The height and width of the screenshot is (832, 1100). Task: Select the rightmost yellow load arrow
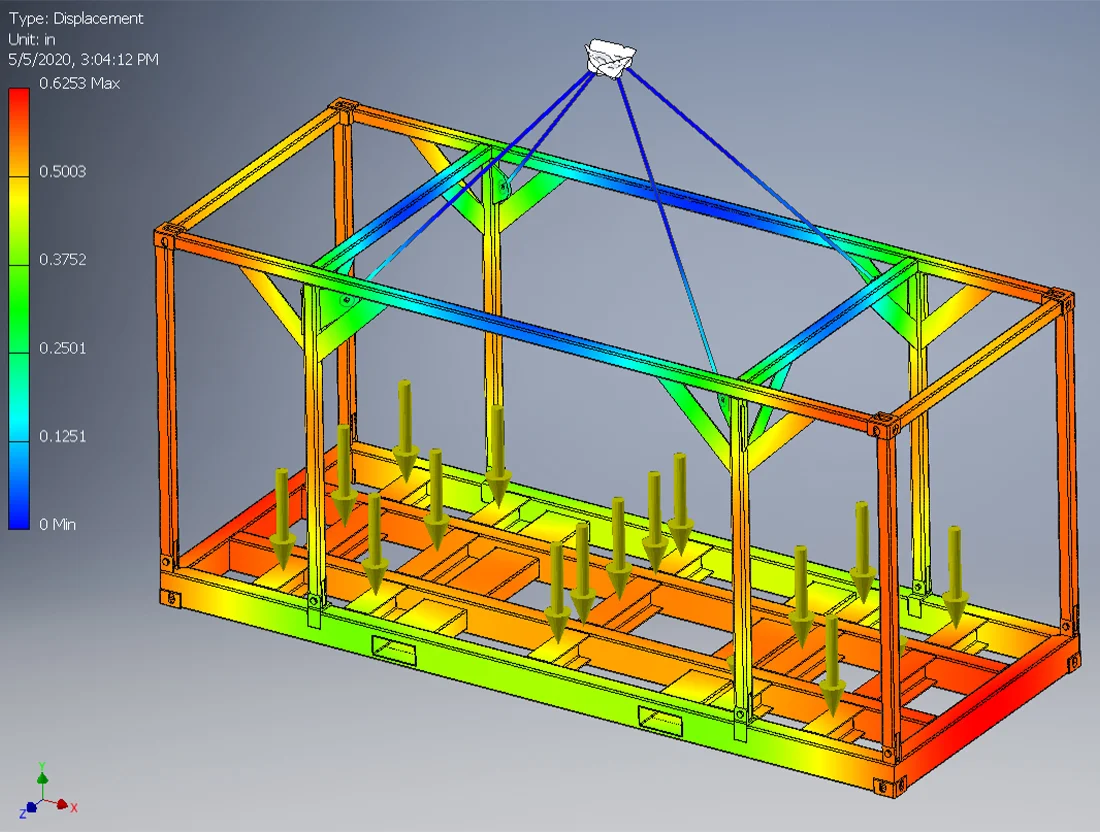click(955, 575)
